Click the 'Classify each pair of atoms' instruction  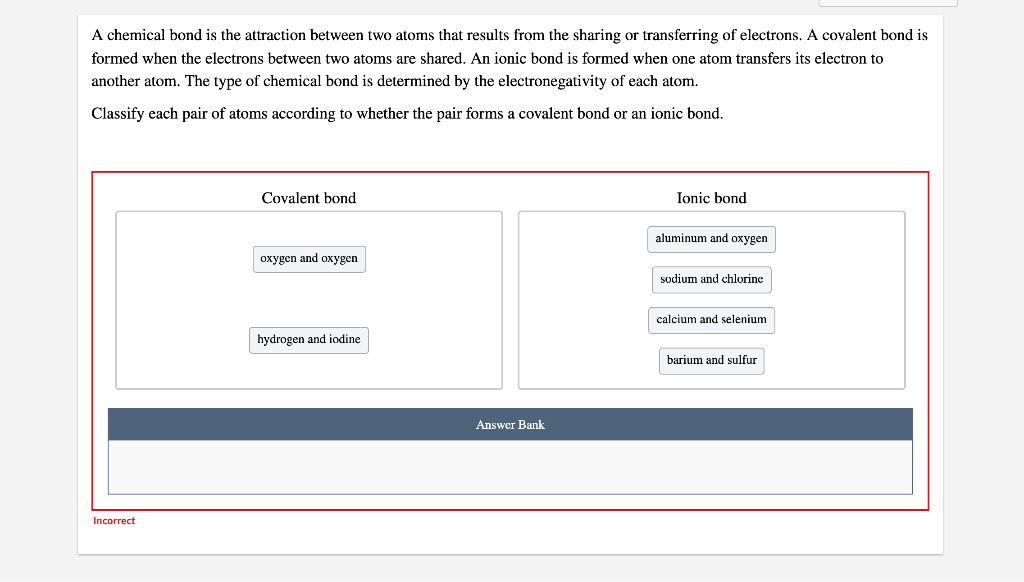click(x=408, y=114)
